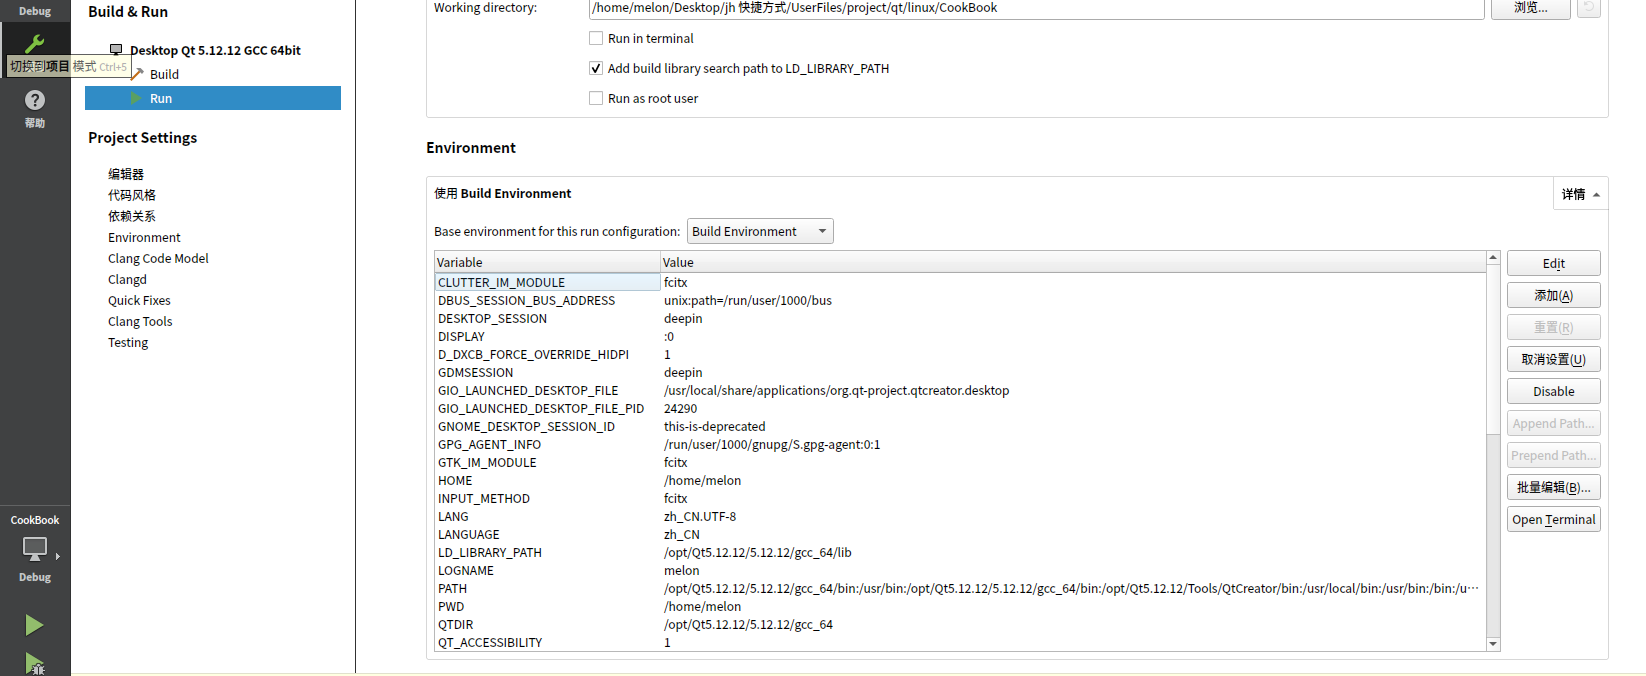Click the Variable column header

pos(547,262)
